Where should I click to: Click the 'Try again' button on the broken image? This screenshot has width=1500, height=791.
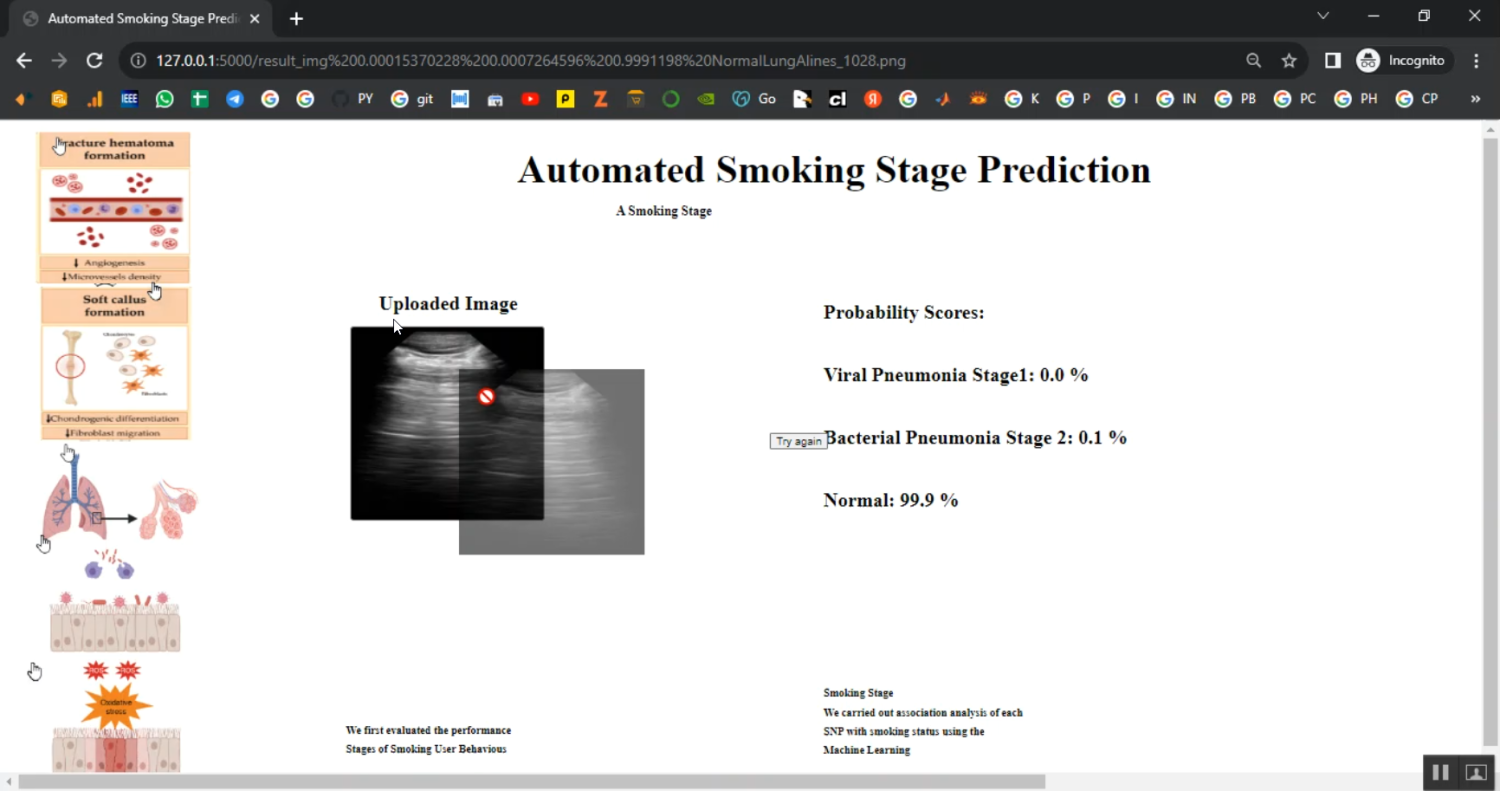pyautogui.click(x=798, y=441)
